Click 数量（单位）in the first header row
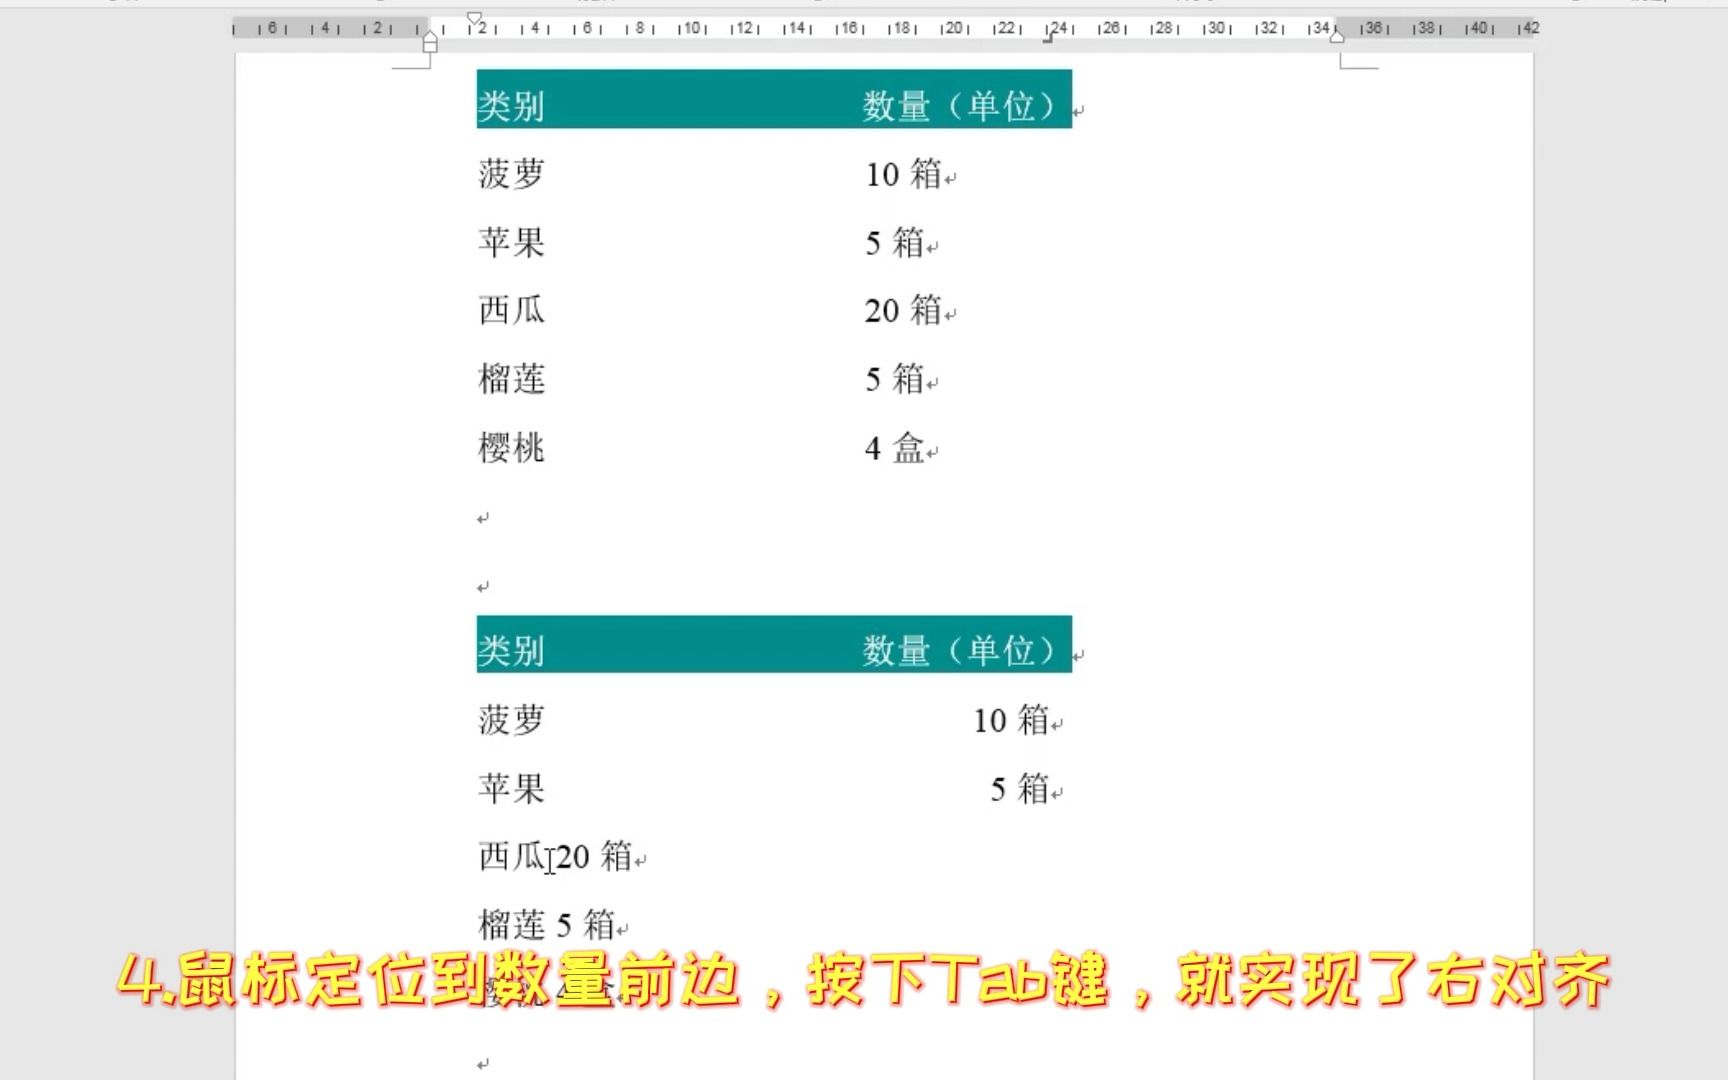 tap(960, 106)
